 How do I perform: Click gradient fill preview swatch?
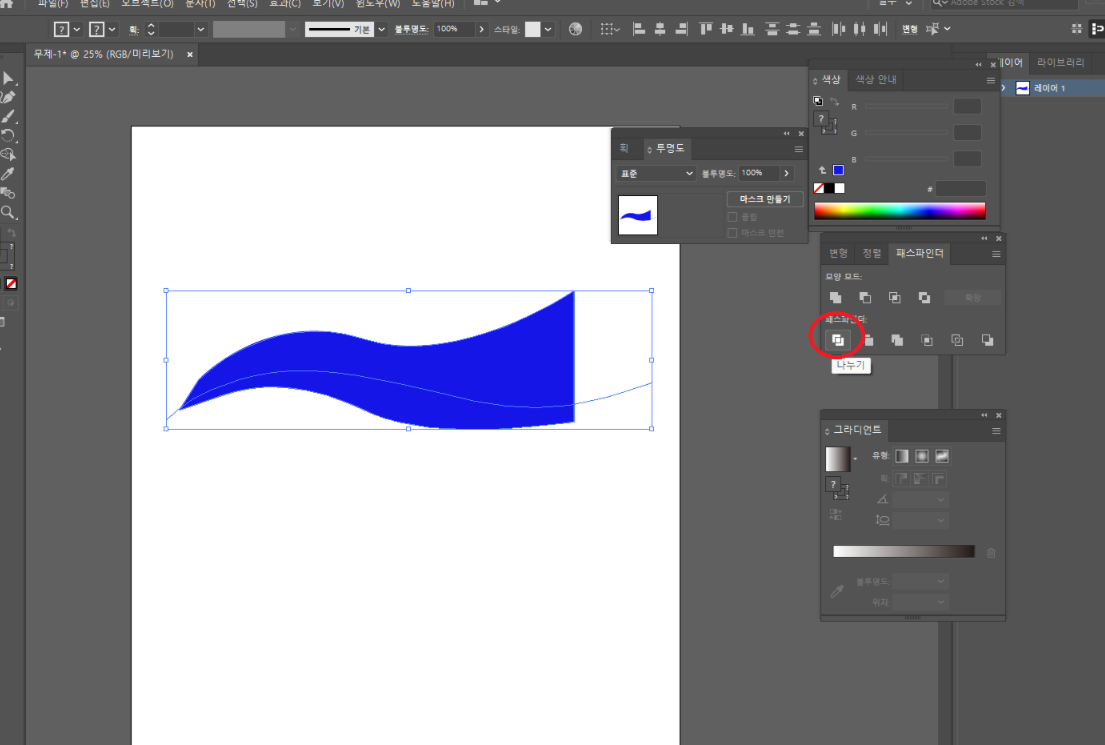pos(837,459)
